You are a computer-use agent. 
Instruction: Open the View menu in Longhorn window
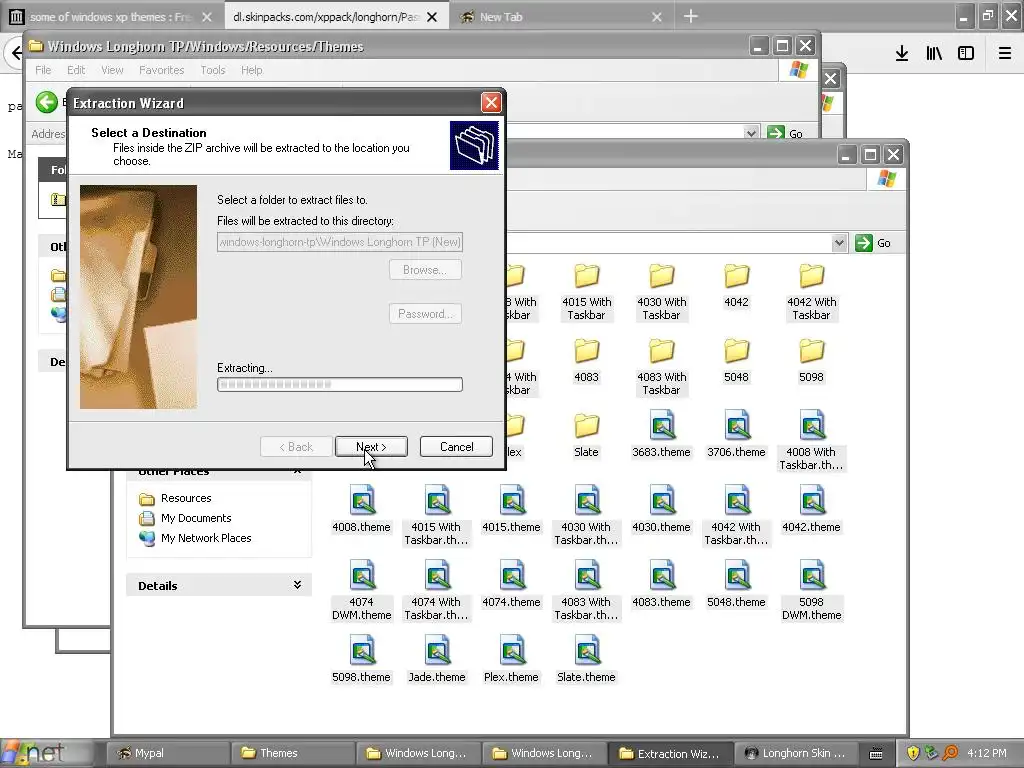(x=112, y=70)
